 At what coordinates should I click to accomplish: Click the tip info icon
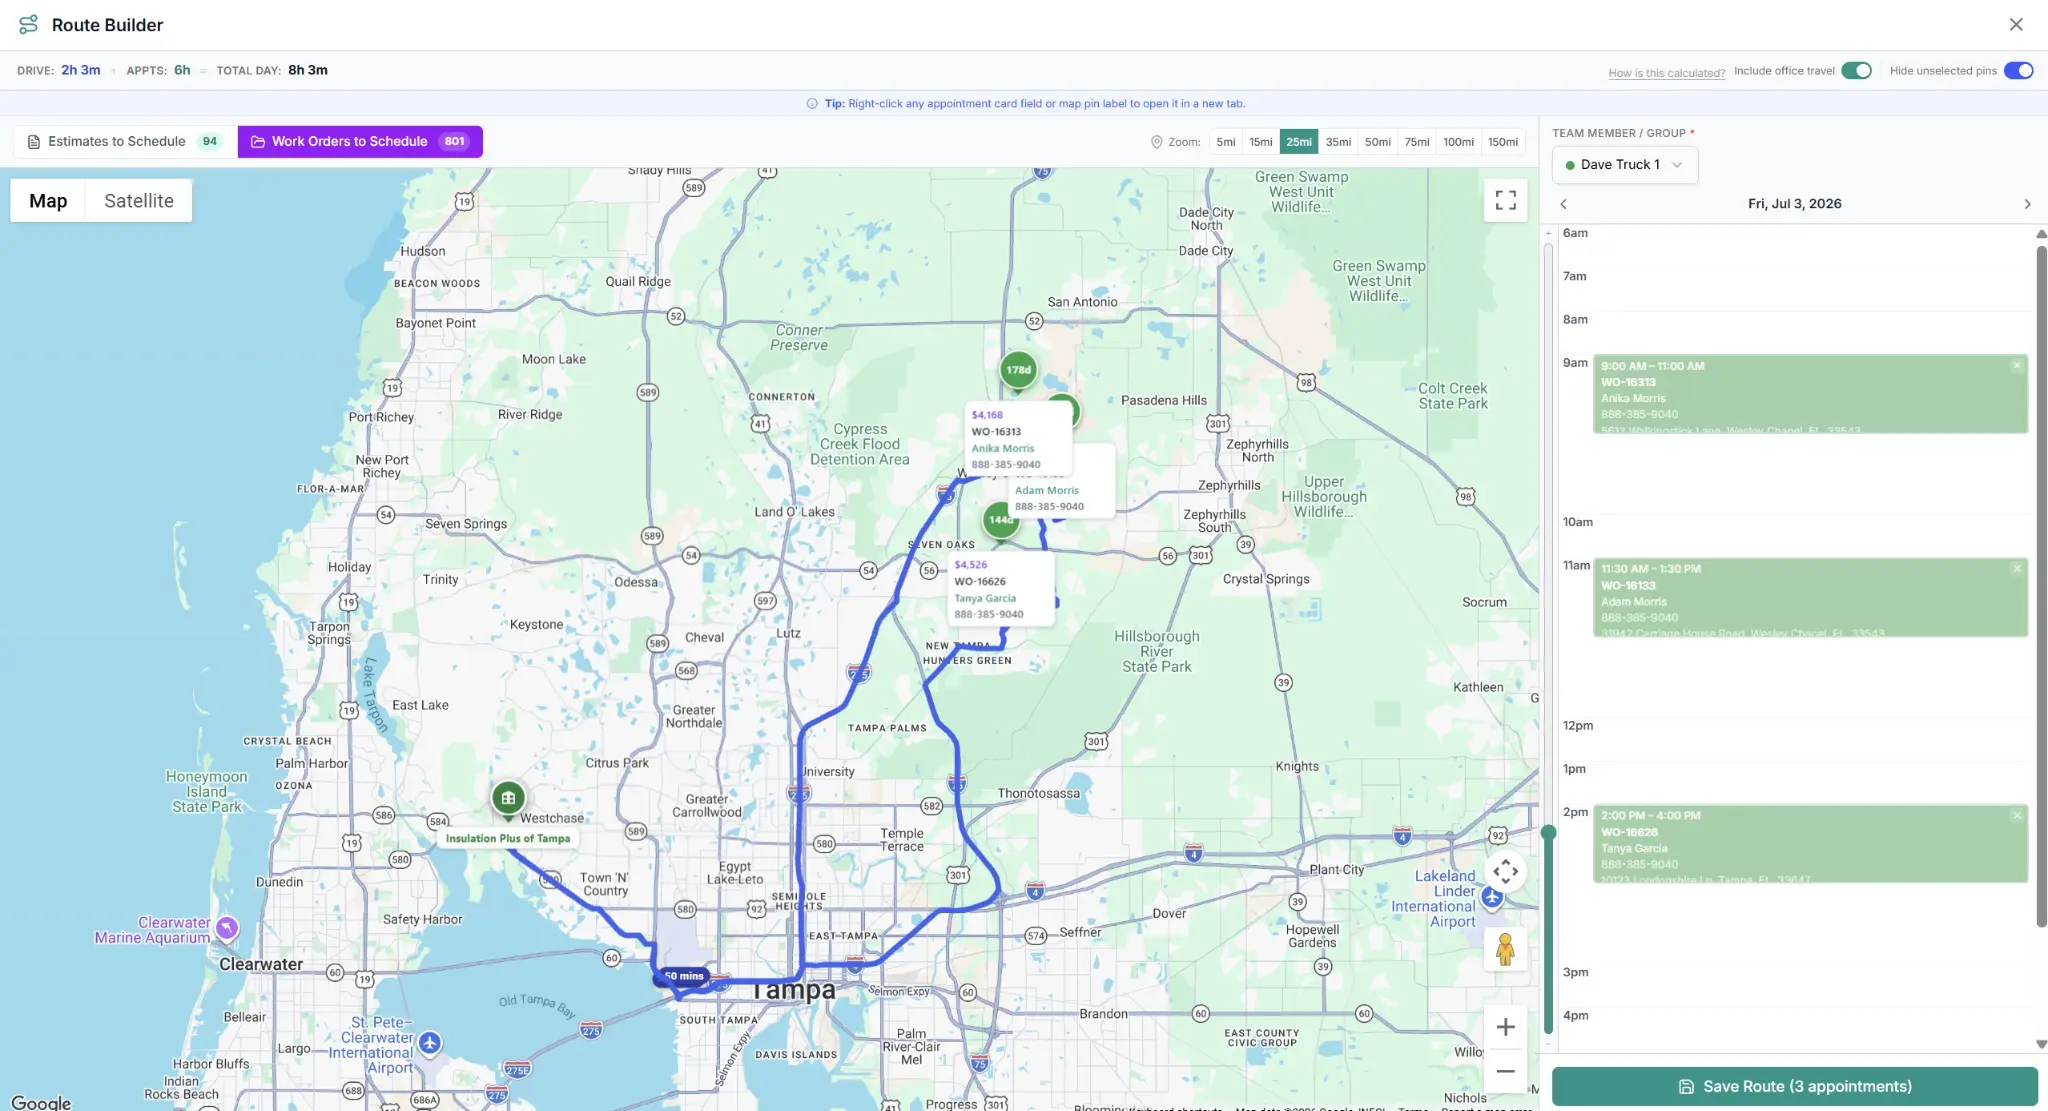tap(811, 104)
